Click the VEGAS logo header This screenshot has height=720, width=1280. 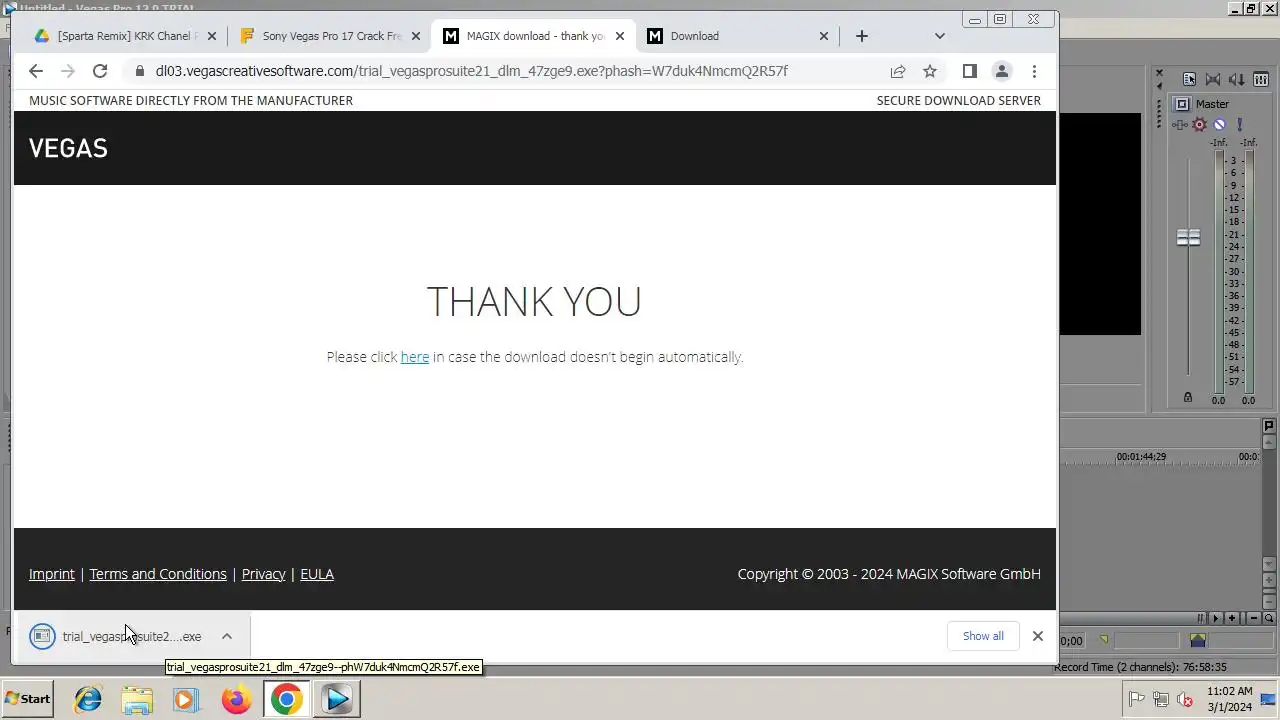click(68, 148)
